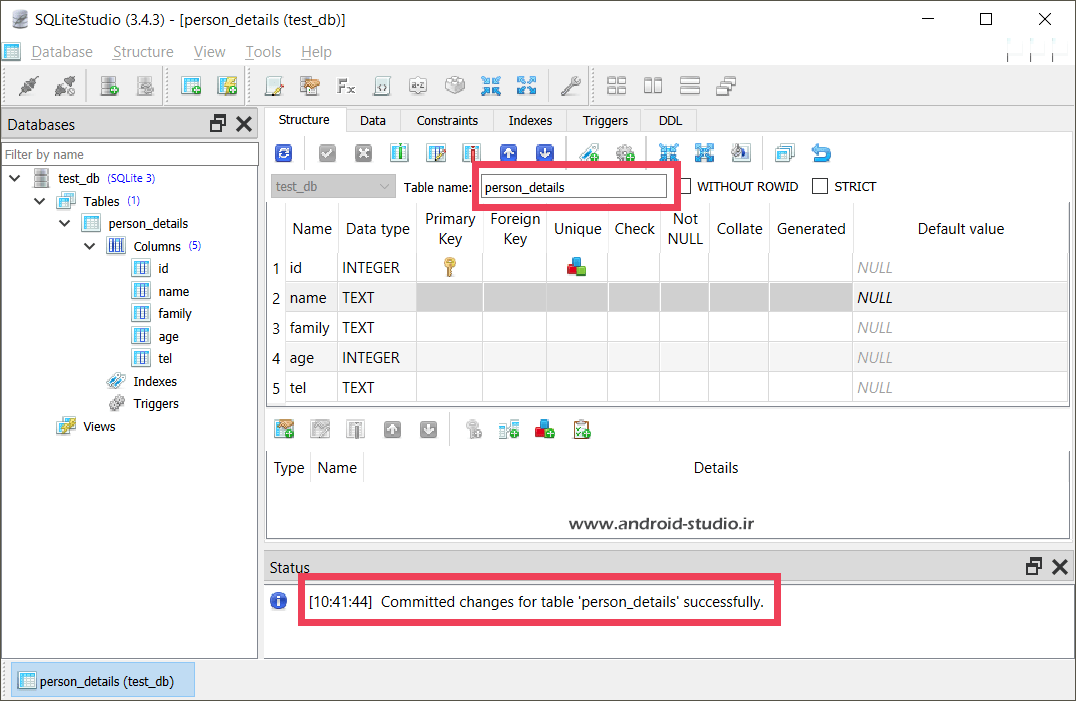Click the Rollback structure changes X icon

tap(364, 153)
